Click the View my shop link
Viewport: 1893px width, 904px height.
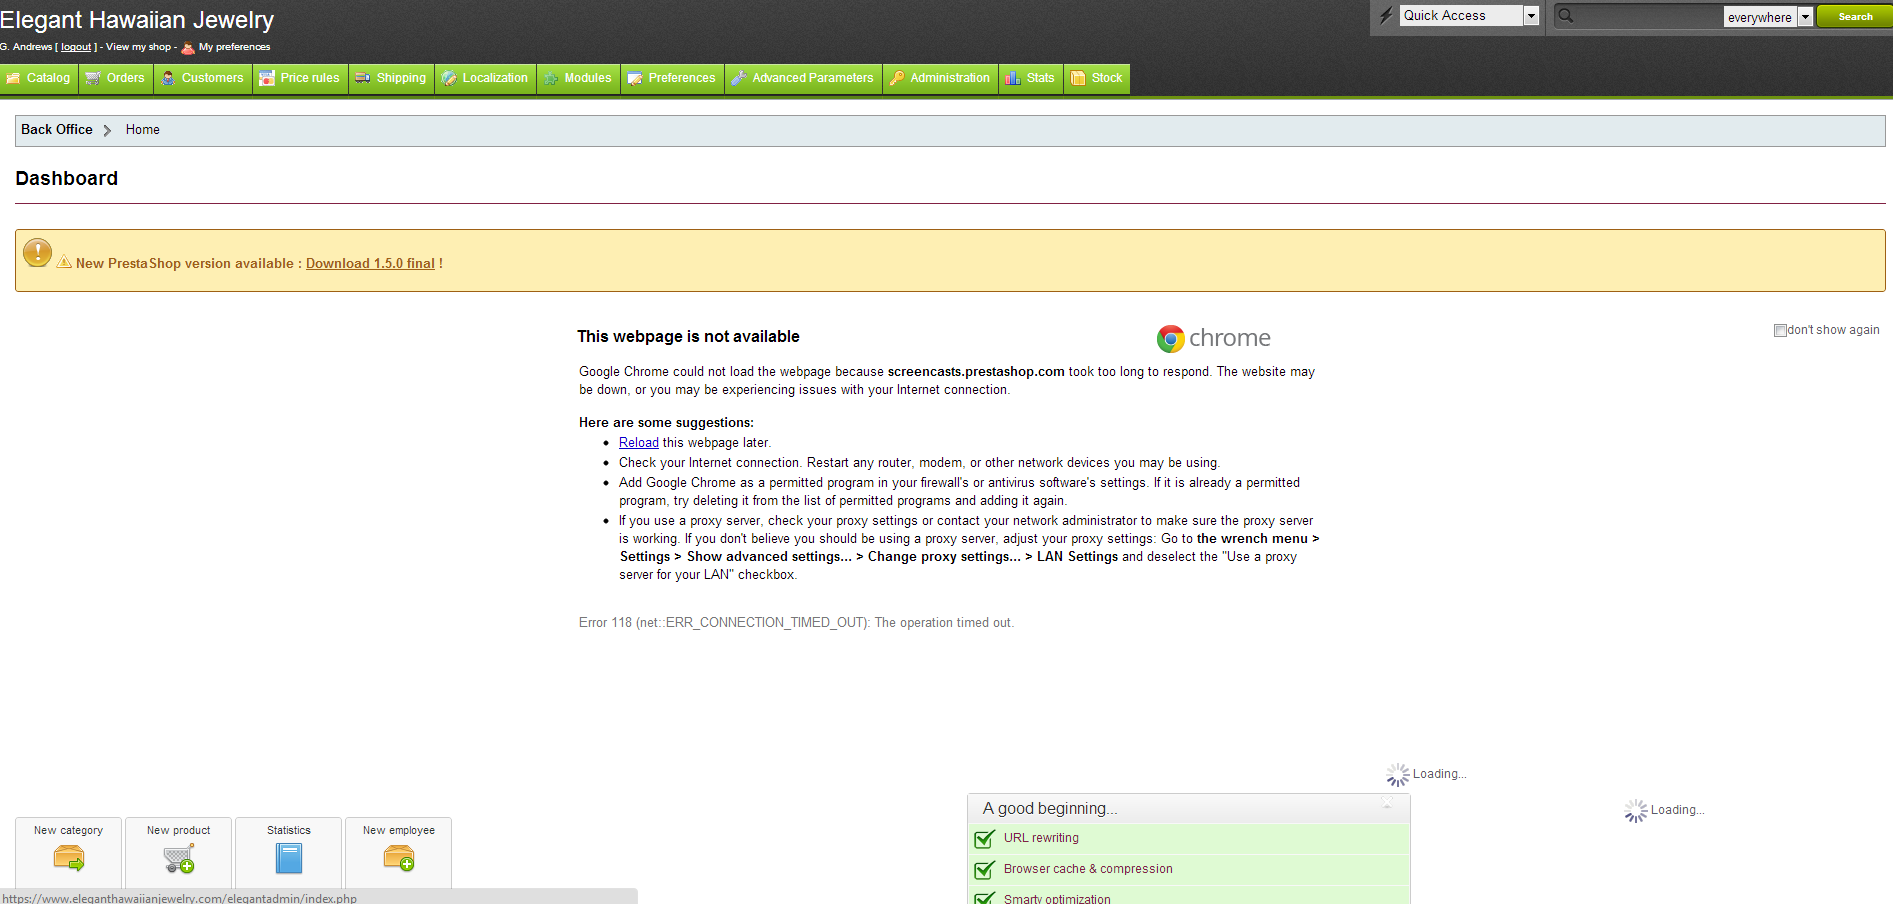138,47
